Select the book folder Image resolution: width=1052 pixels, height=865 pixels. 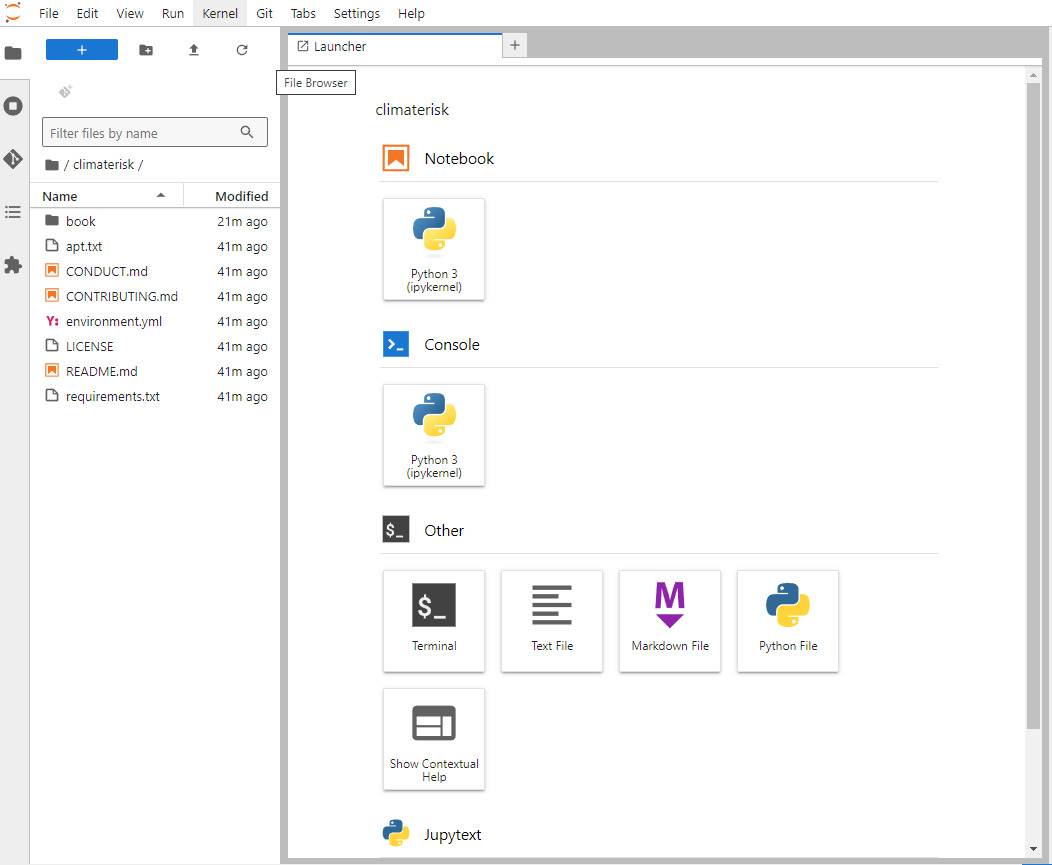(x=155, y=221)
